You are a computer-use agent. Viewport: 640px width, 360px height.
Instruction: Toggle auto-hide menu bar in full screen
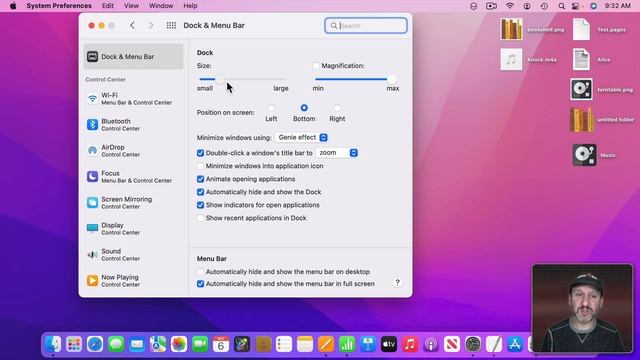tap(200, 284)
